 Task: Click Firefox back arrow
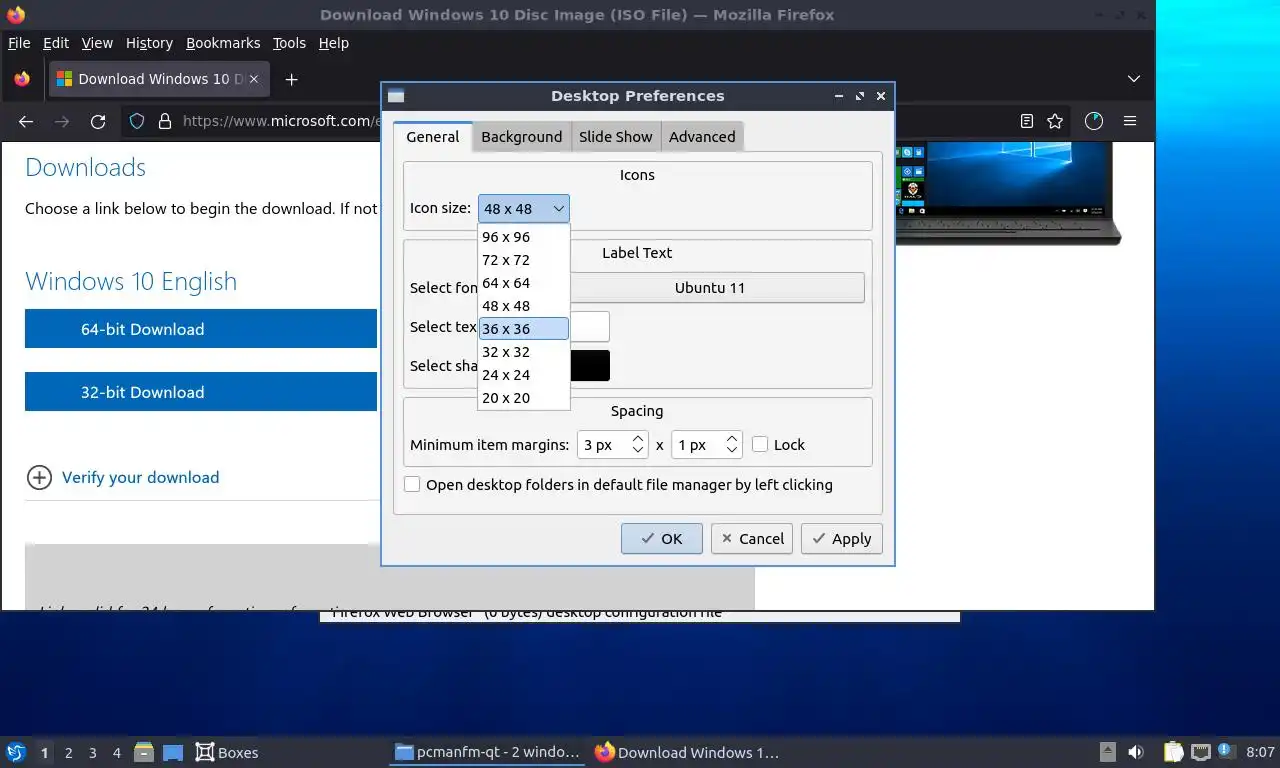pos(26,121)
